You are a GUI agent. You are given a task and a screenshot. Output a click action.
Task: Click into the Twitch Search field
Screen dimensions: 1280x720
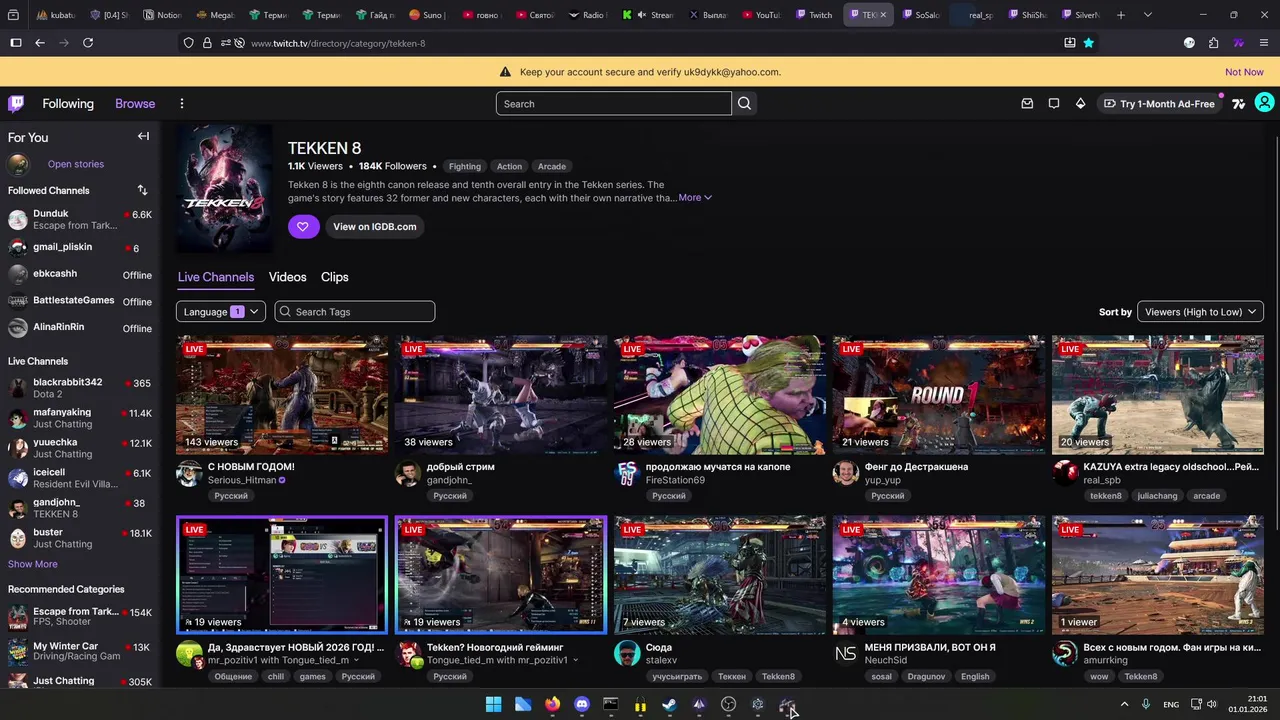tap(614, 103)
